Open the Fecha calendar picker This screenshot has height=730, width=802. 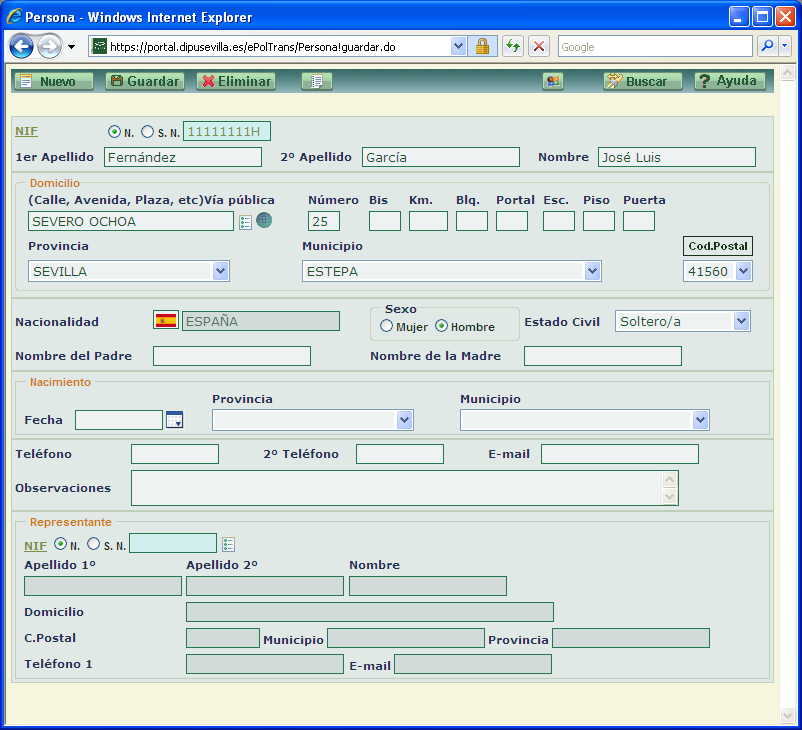(175, 420)
